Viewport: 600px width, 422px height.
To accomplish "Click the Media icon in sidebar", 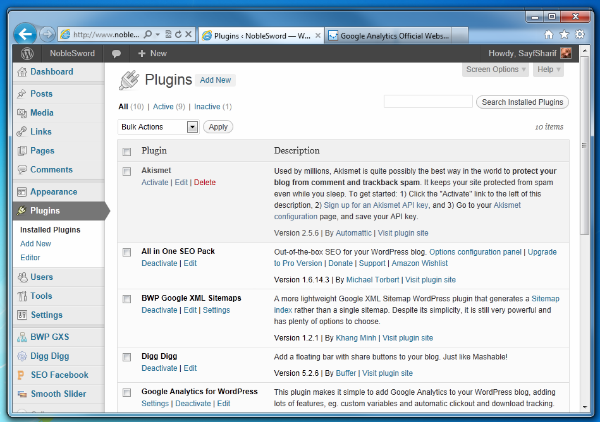I will 22,113.
